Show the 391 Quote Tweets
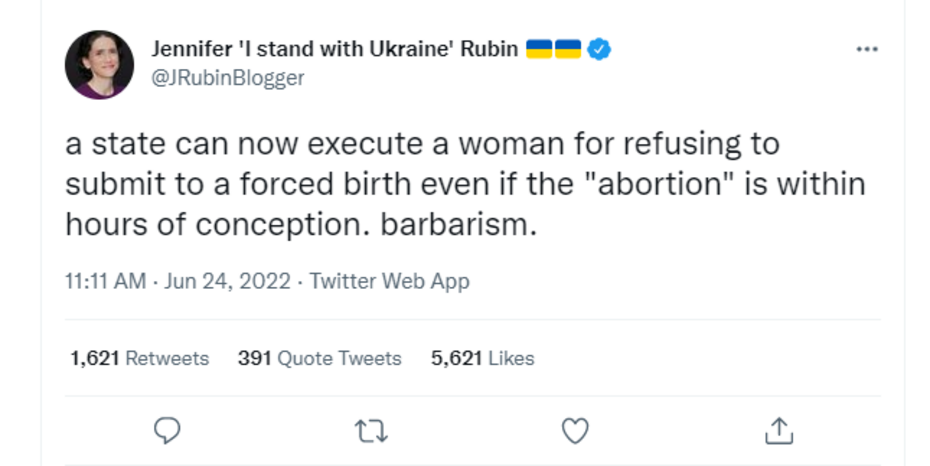Viewport: 930px width, 466px height. (x=319, y=358)
